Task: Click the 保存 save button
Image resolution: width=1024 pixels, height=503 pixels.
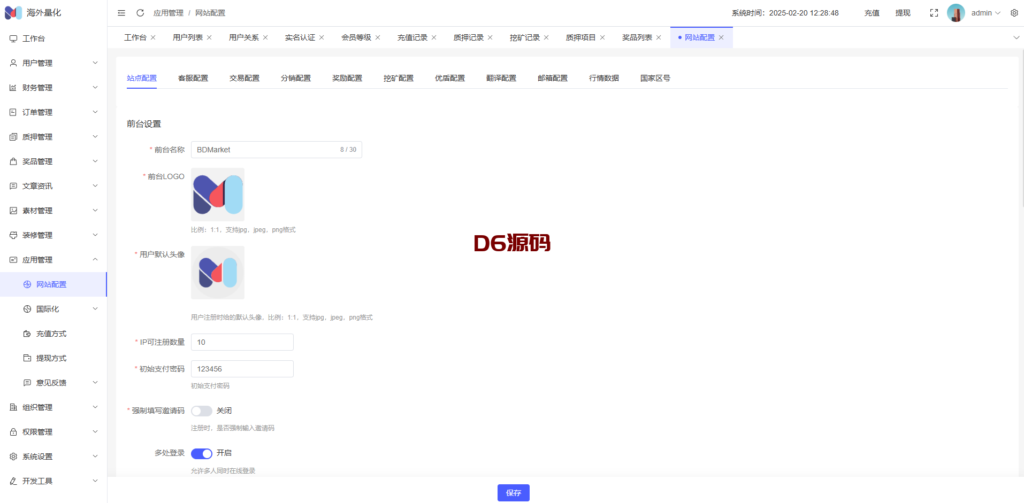Action: tap(513, 493)
